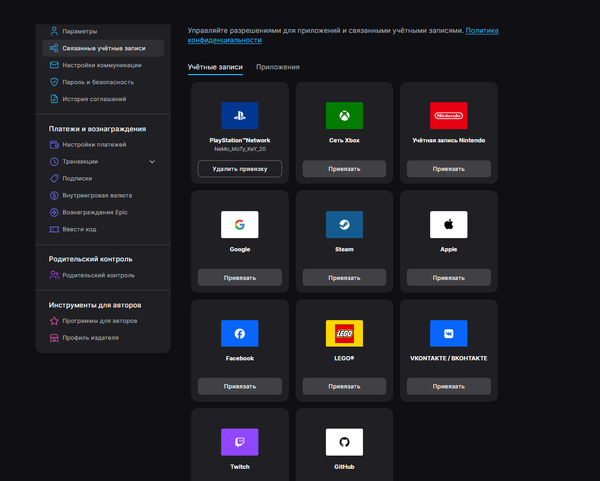The width and height of the screenshot is (600, 481).
Task: Select the Учётные записи tab
Action: click(x=215, y=67)
